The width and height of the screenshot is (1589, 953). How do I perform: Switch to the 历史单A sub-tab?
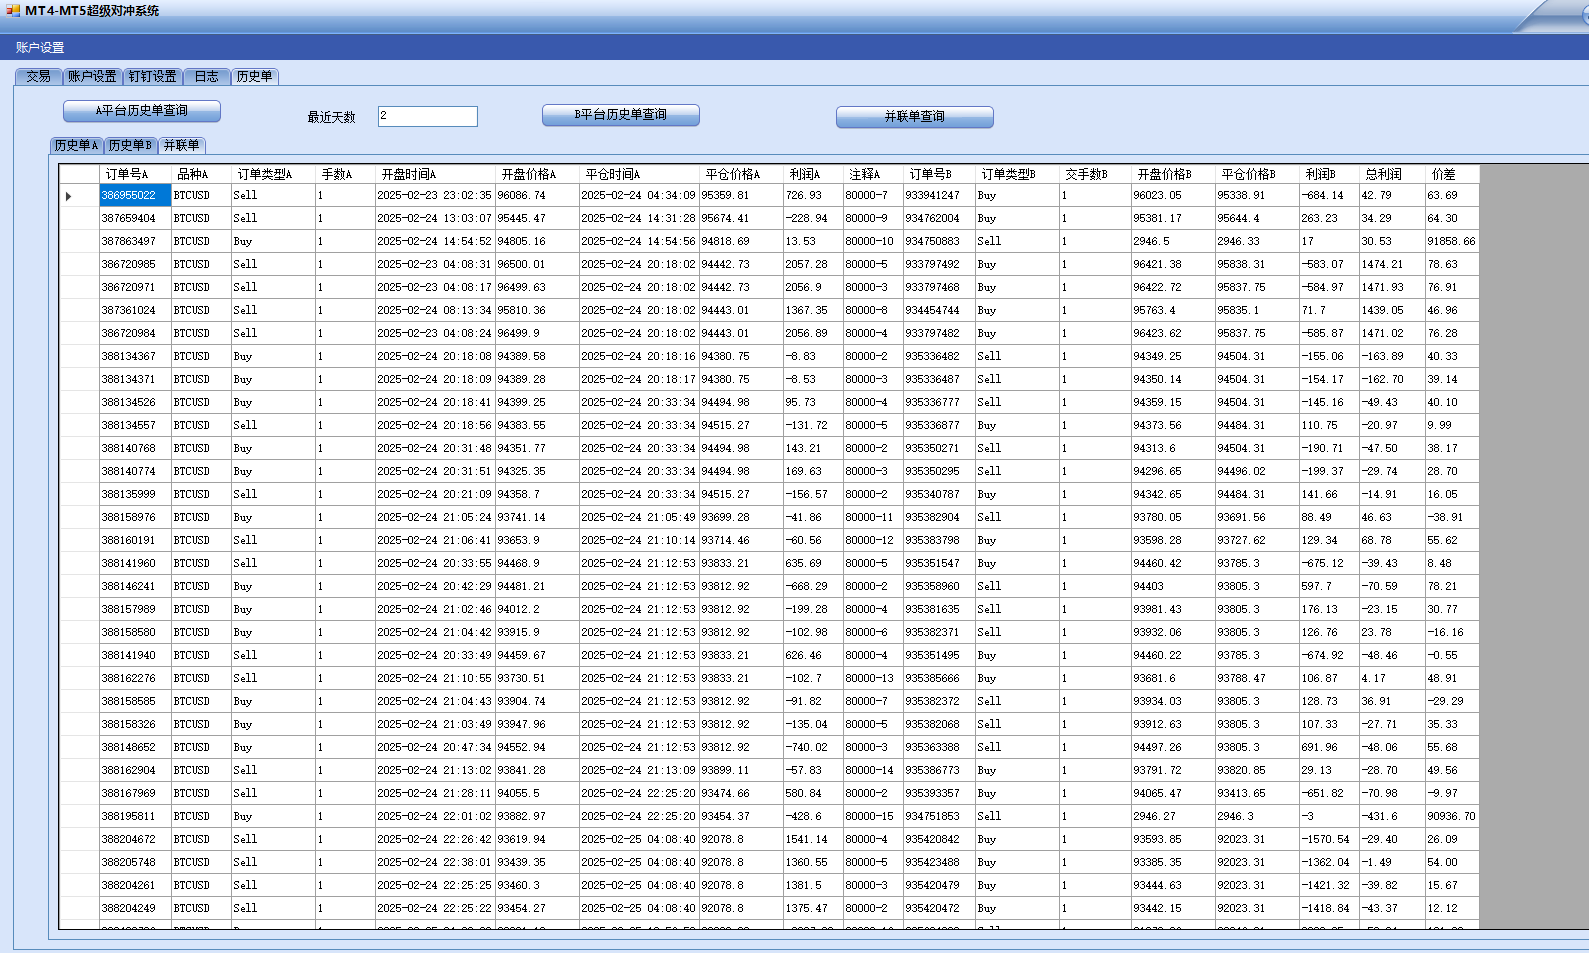click(76, 145)
